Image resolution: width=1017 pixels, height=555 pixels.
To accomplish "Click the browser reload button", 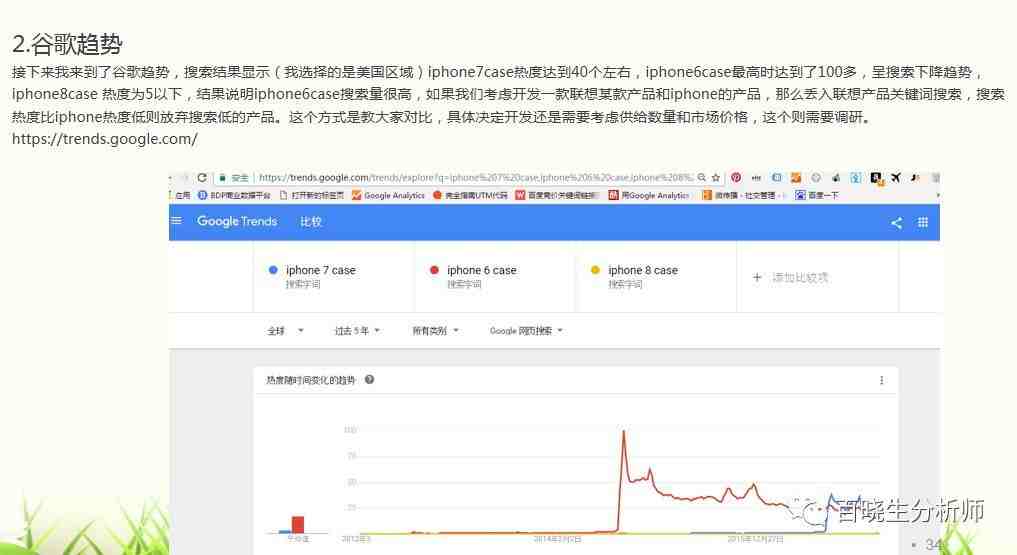I will tap(202, 177).
